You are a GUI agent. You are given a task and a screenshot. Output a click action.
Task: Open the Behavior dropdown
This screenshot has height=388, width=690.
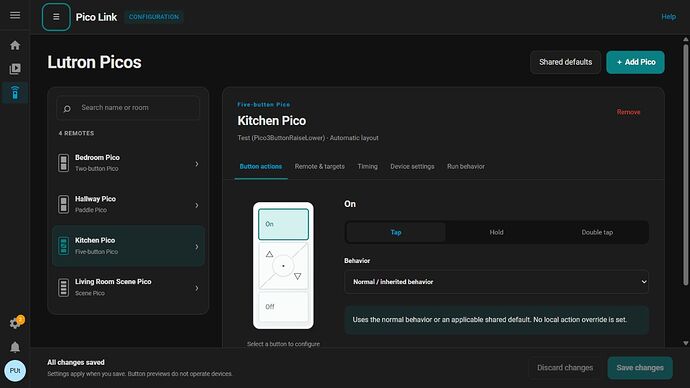click(496, 282)
